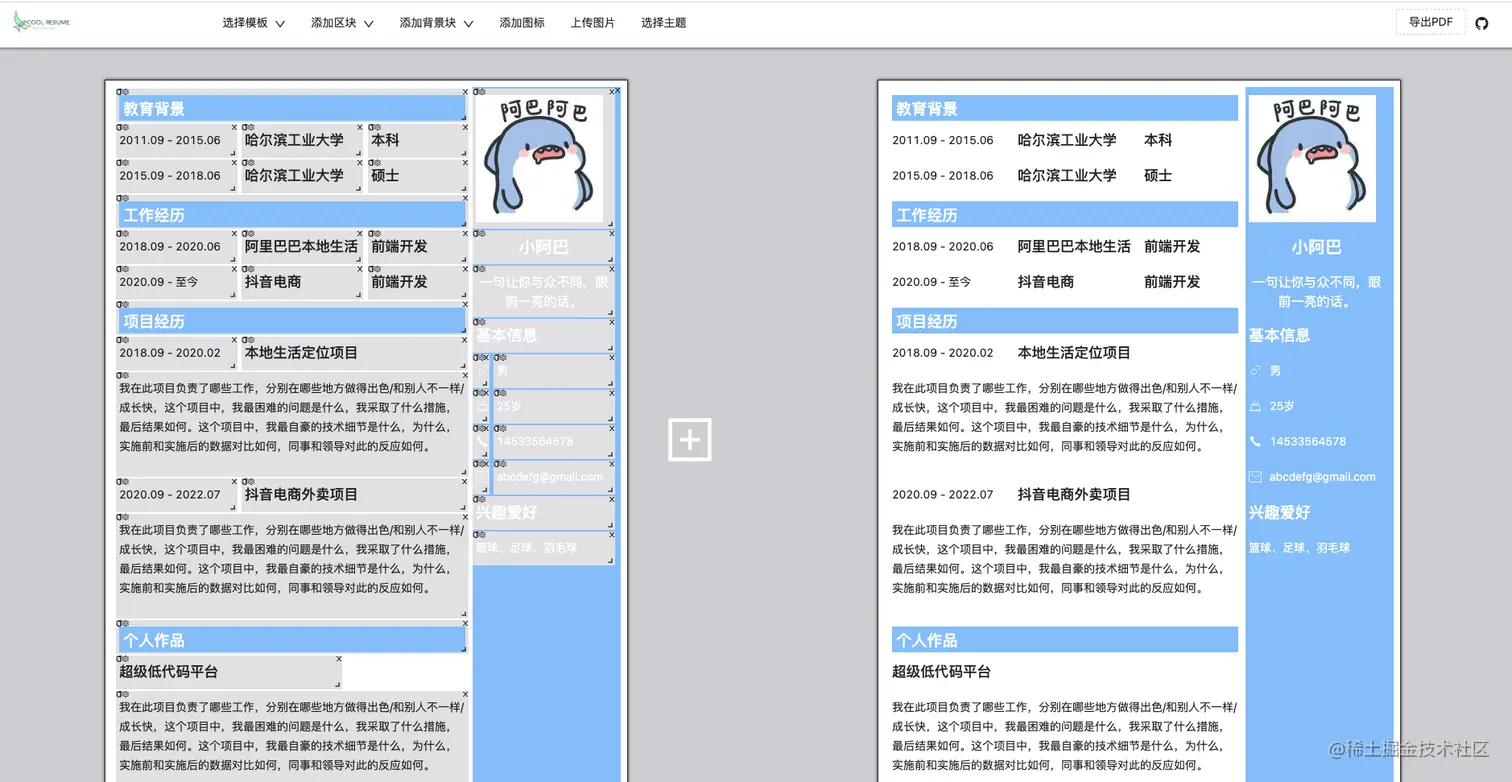Delete the 教育背景 header block in the editor
The width and height of the screenshot is (1512, 782).
tap(465, 92)
